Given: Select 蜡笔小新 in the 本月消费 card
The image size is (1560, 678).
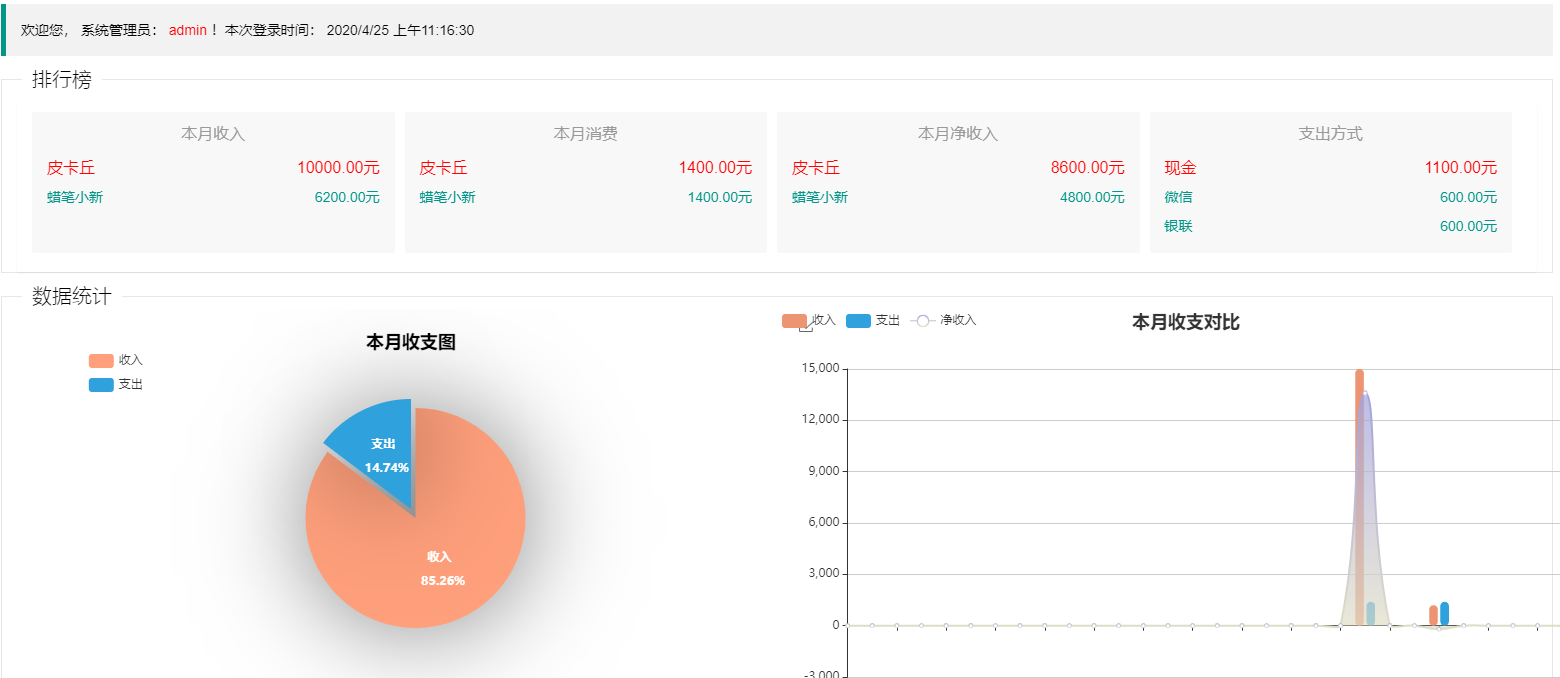Looking at the screenshot, I should pos(447,198).
